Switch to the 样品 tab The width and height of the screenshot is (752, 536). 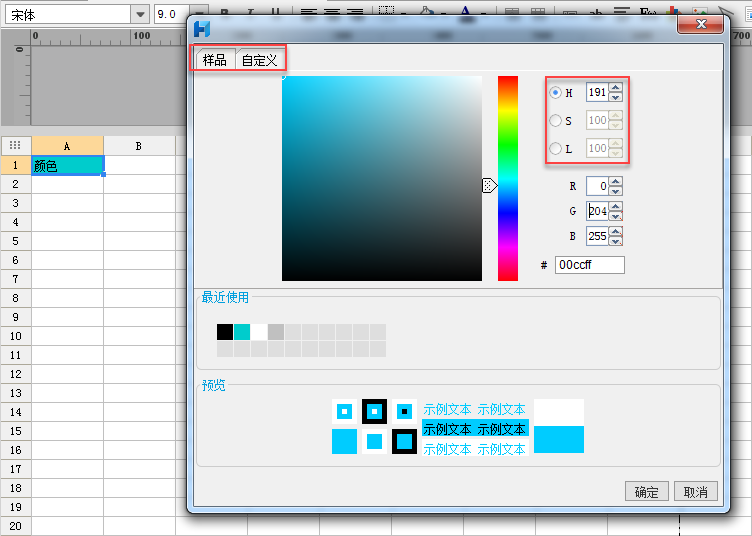214,60
